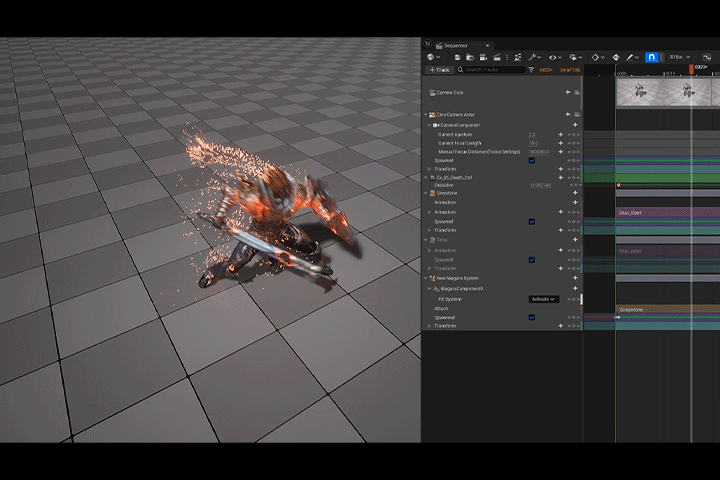Open the diamond key options dropdown
This screenshot has width=720, height=480.
(598, 57)
